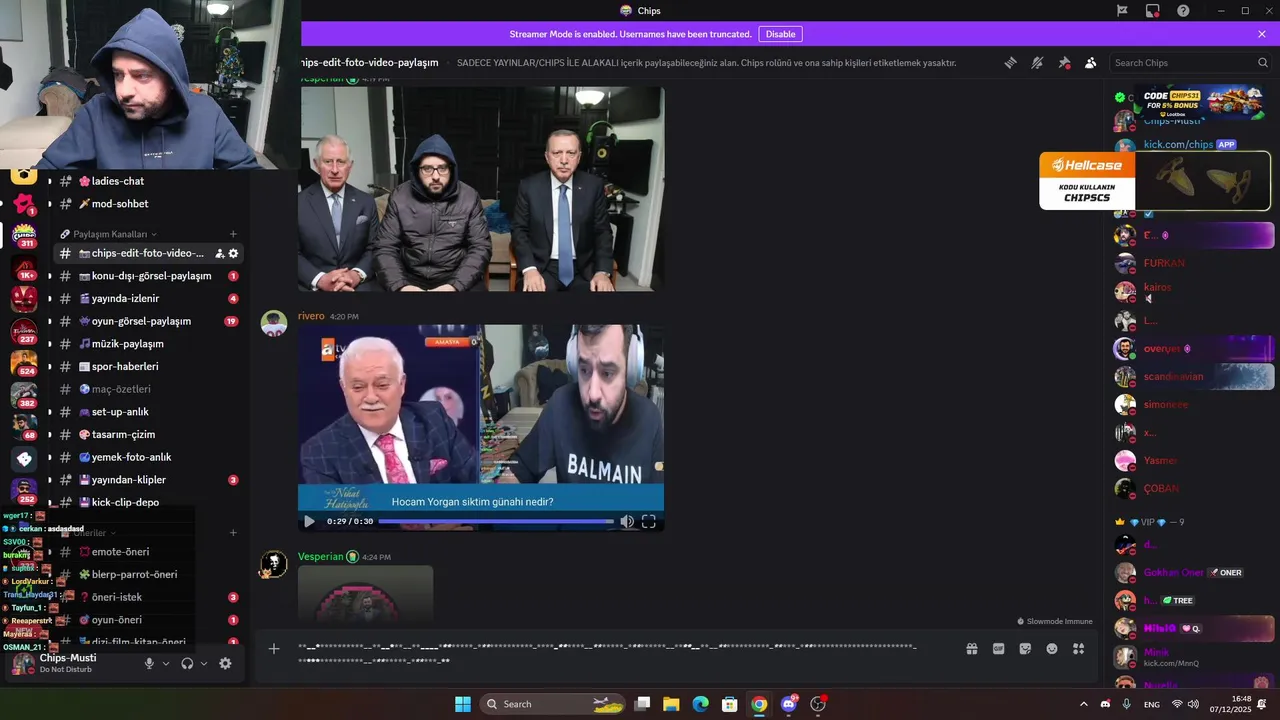1280x720 pixels.
Task: Collapse the Paylaşım Kanalları category
Action: coord(108,234)
